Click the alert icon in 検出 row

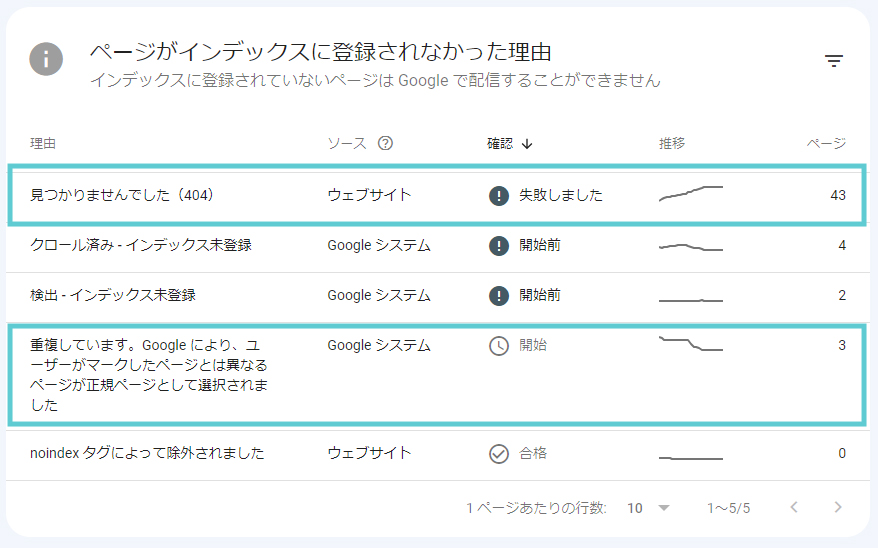[x=499, y=295]
